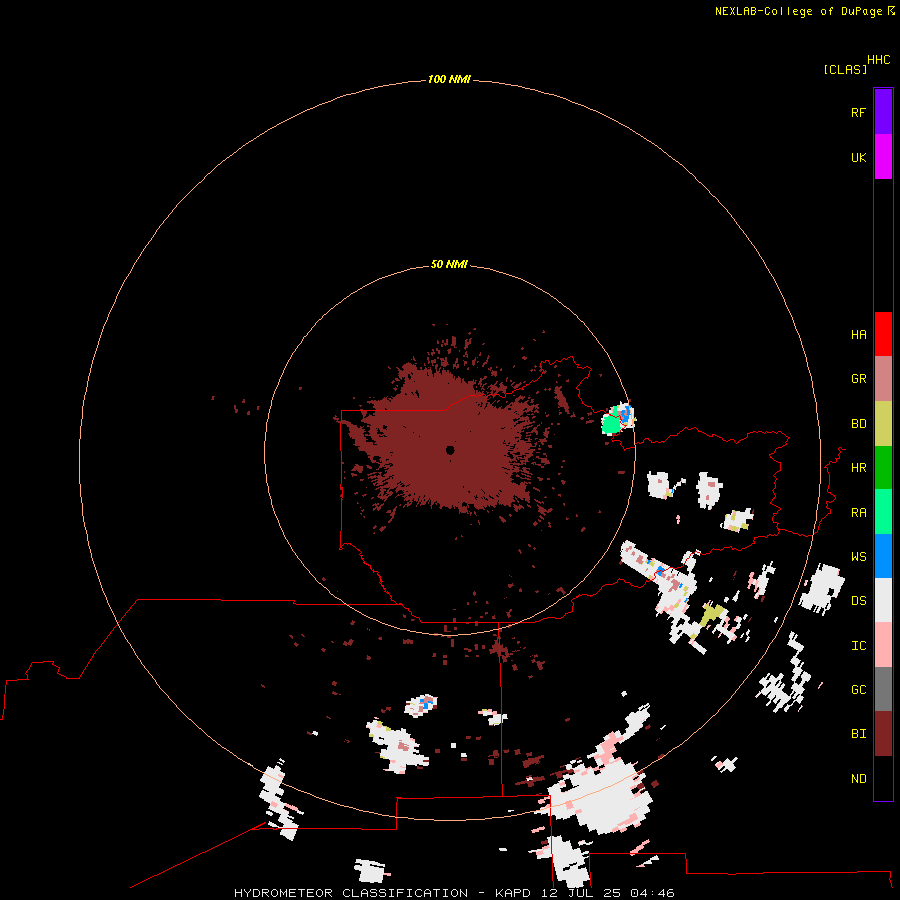
Task: Click the 50 NMI range ring label
Action: [449, 264]
